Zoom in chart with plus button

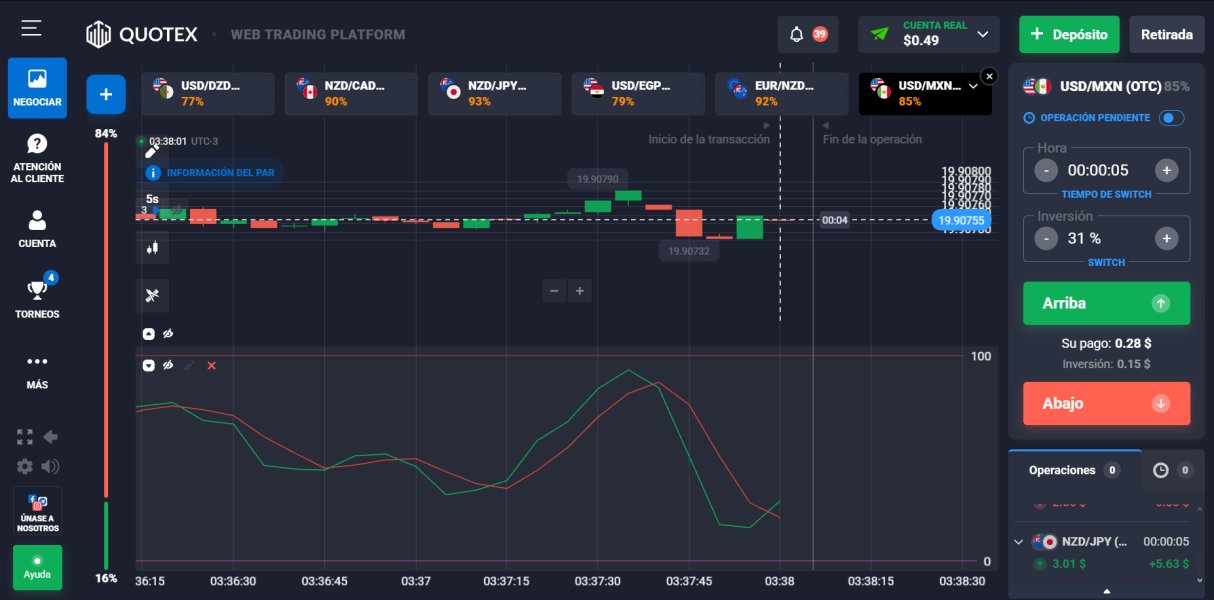tap(580, 291)
